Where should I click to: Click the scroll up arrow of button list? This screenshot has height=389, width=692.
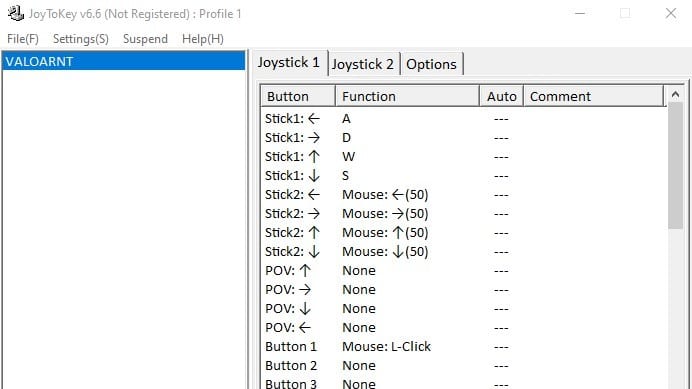[675, 94]
